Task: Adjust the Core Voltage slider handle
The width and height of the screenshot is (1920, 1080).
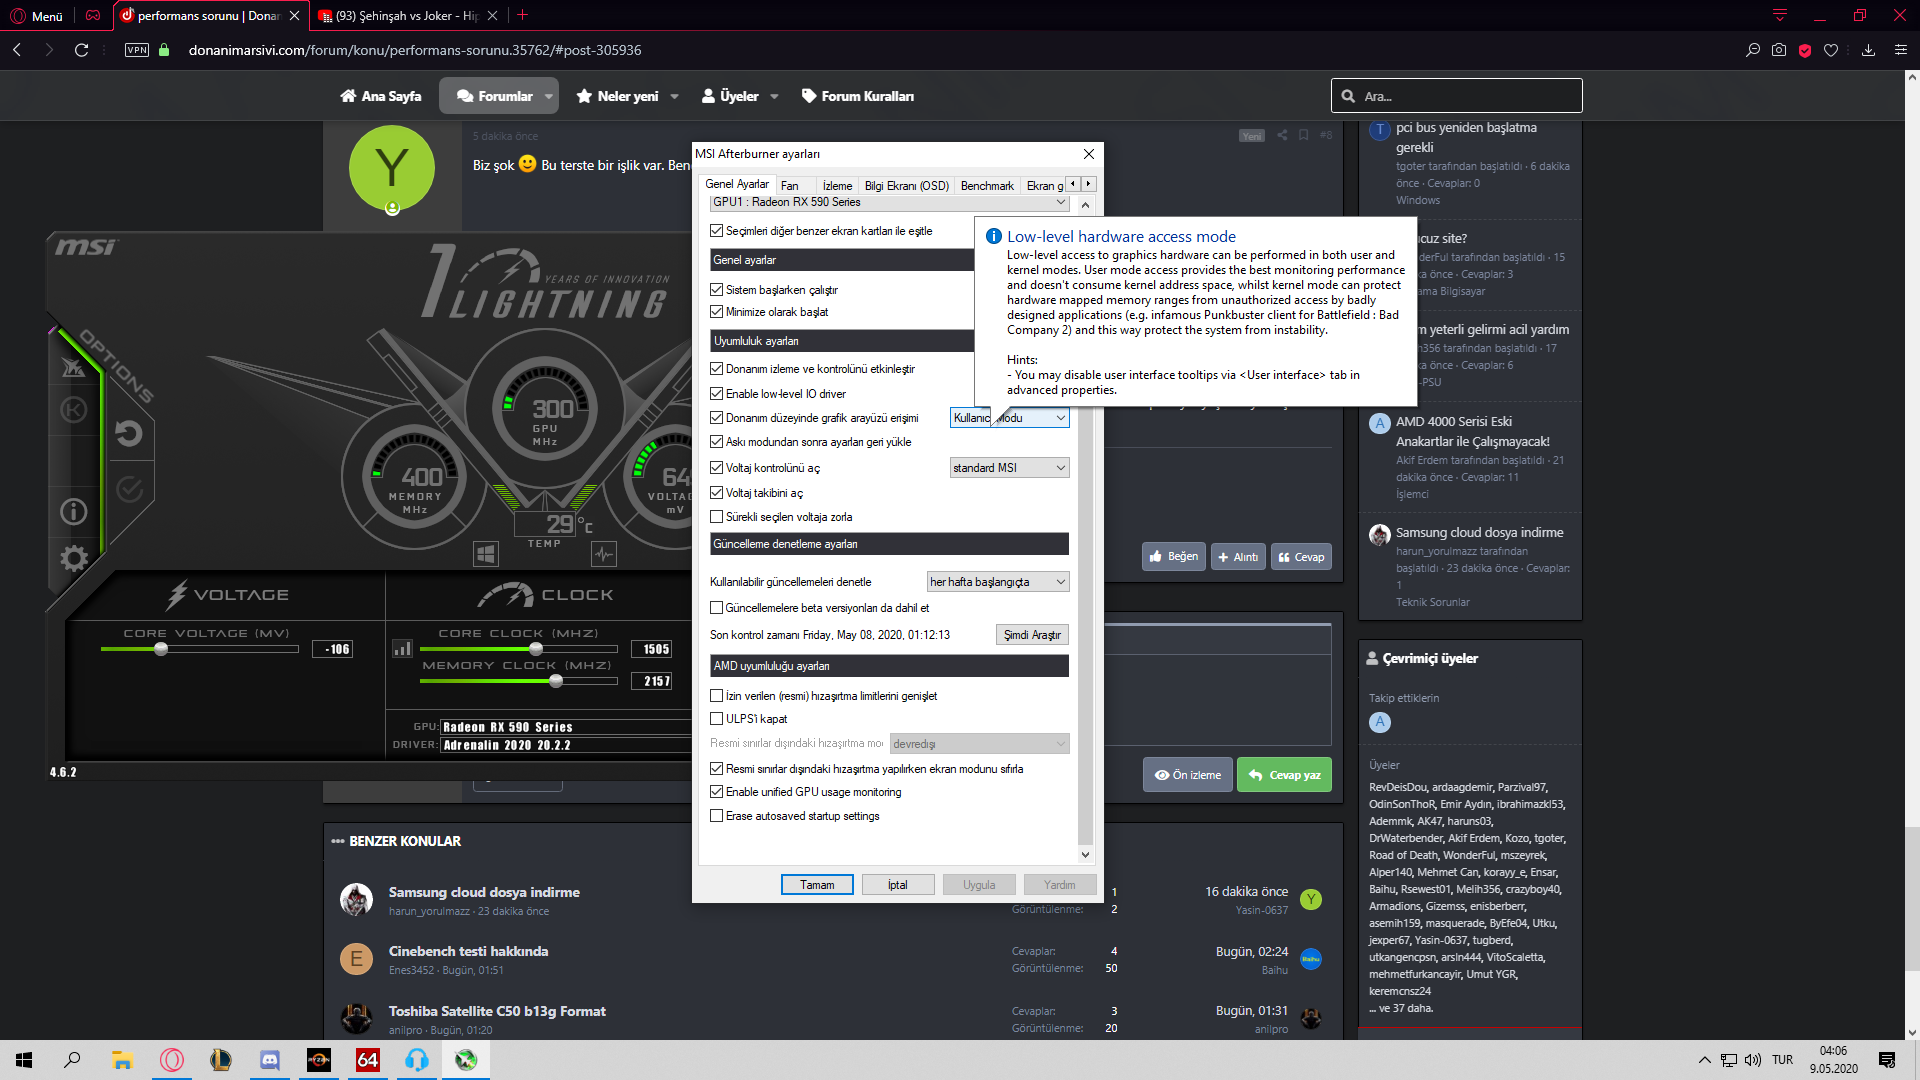Action: click(x=161, y=649)
